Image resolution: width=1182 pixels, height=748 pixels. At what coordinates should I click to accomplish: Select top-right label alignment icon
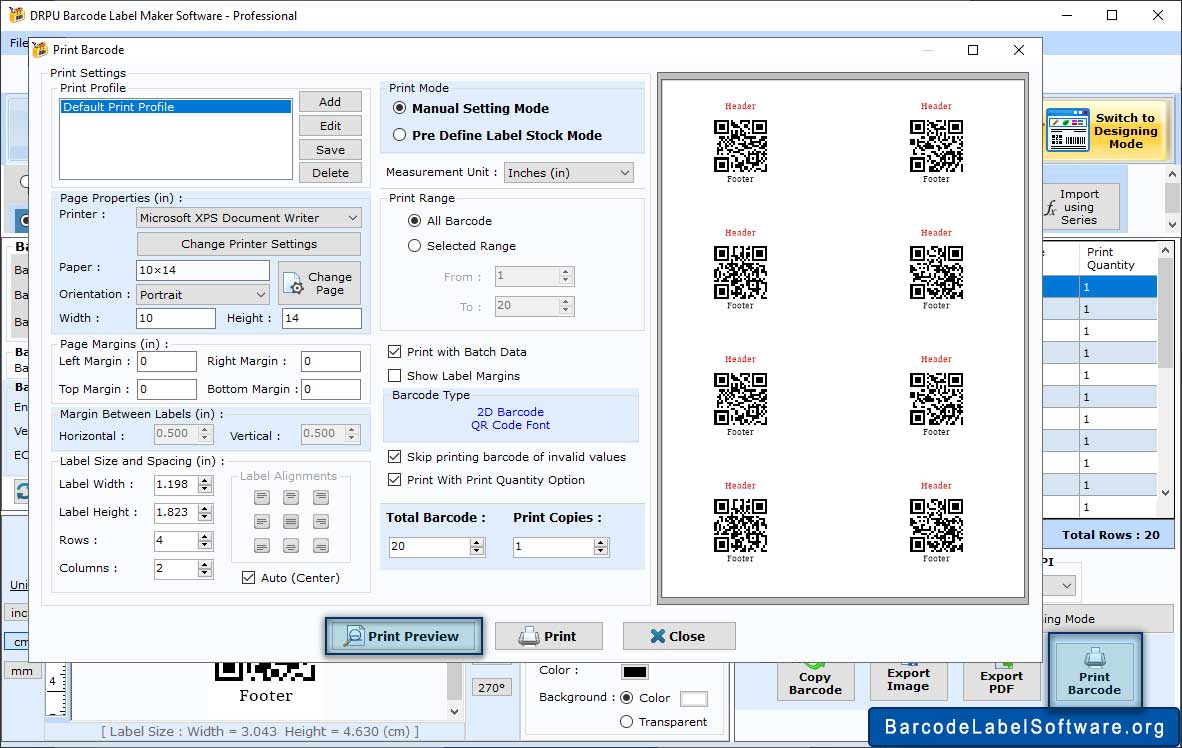click(321, 498)
